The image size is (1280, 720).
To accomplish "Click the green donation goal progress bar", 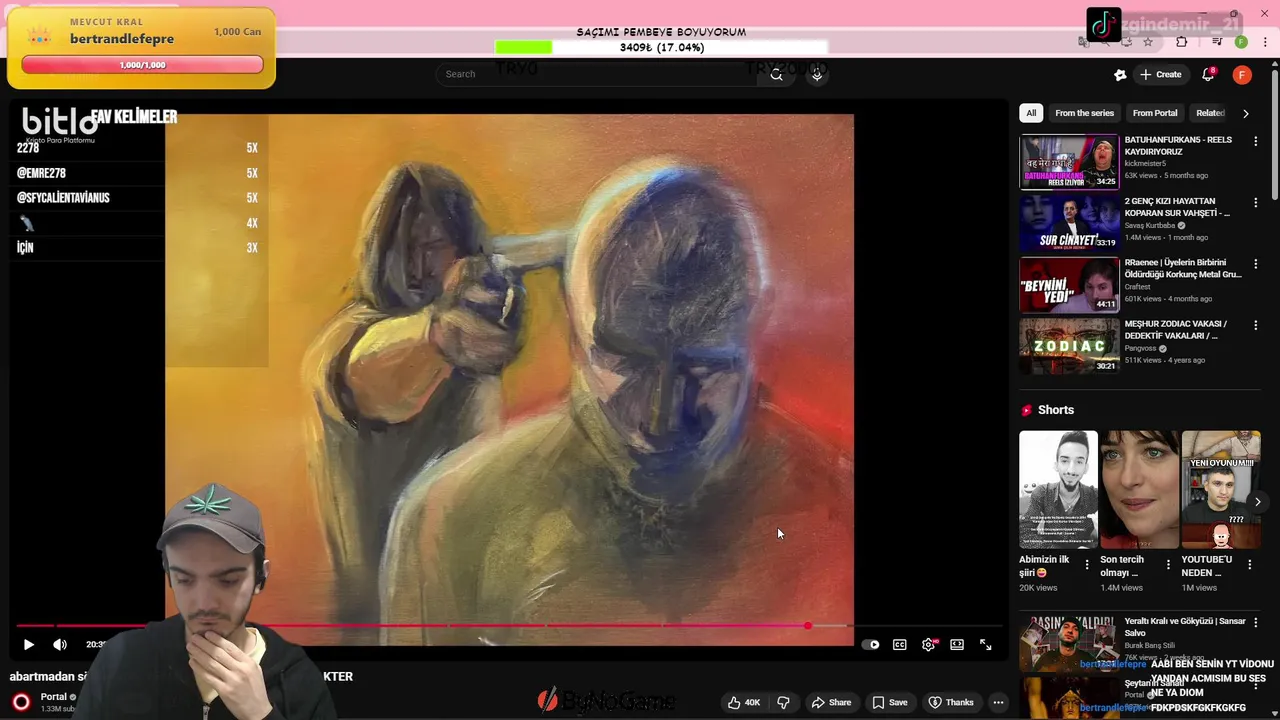I will pyautogui.click(x=661, y=47).
